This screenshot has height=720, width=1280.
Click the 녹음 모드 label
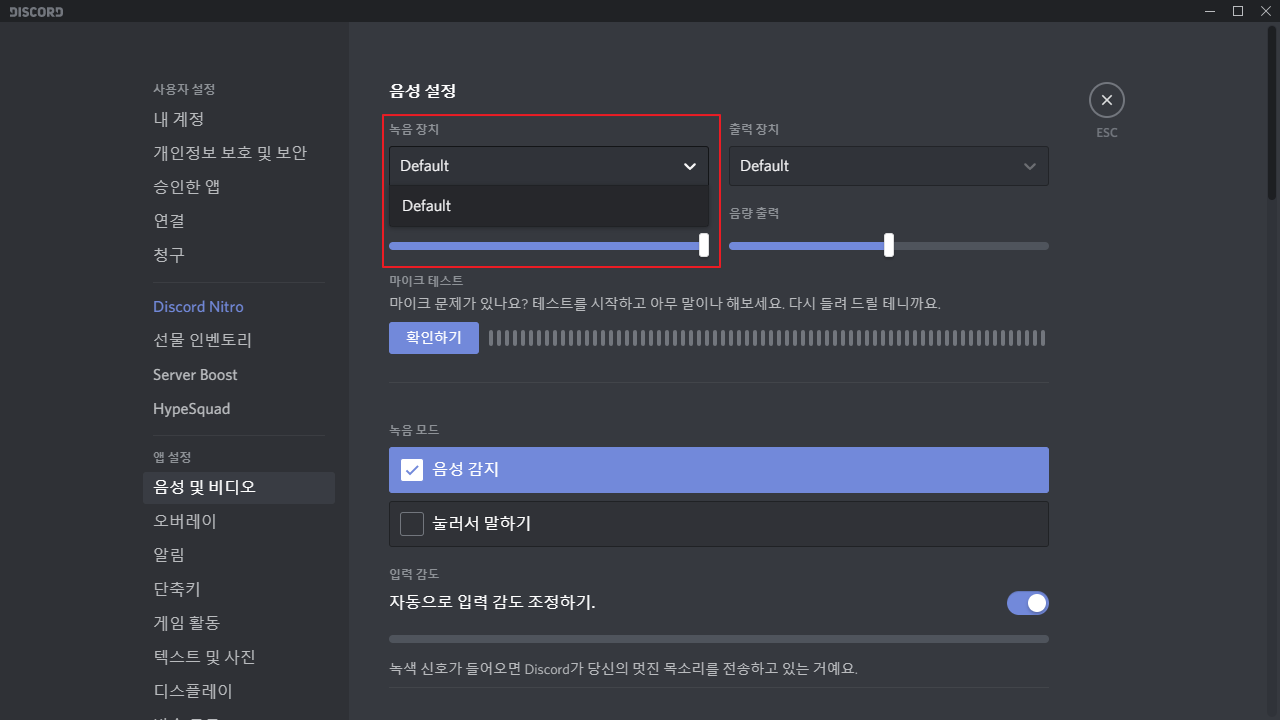pyautogui.click(x=414, y=430)
